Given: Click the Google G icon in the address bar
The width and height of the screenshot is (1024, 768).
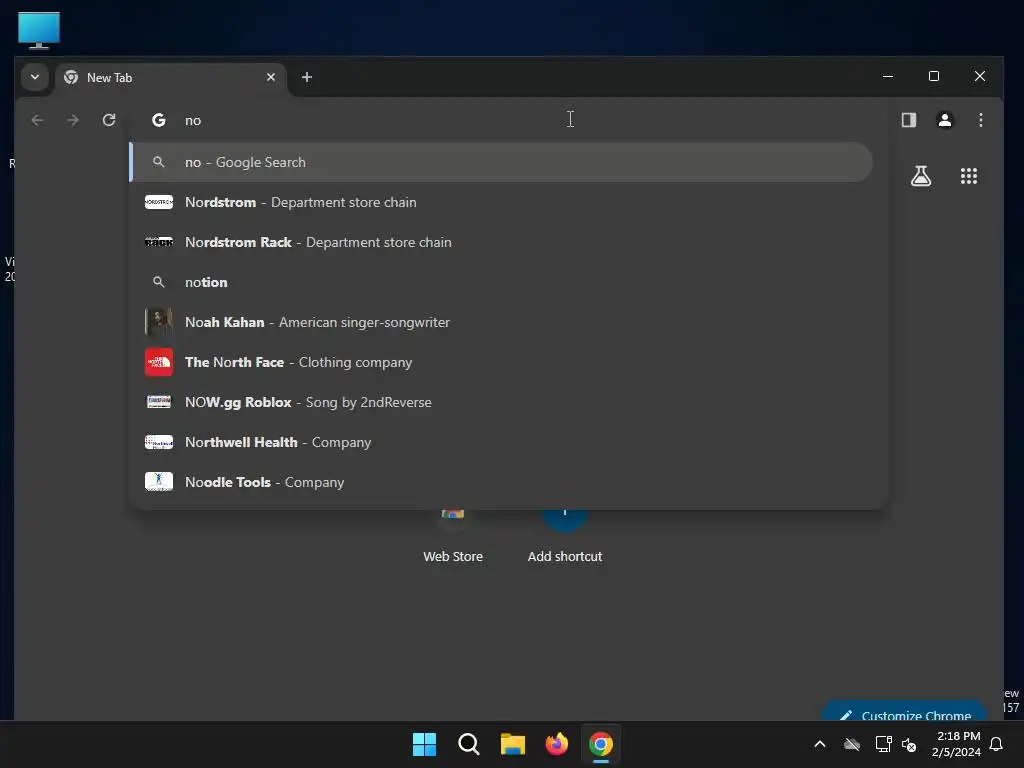Looking at the screenshot, I should [159, 120].
